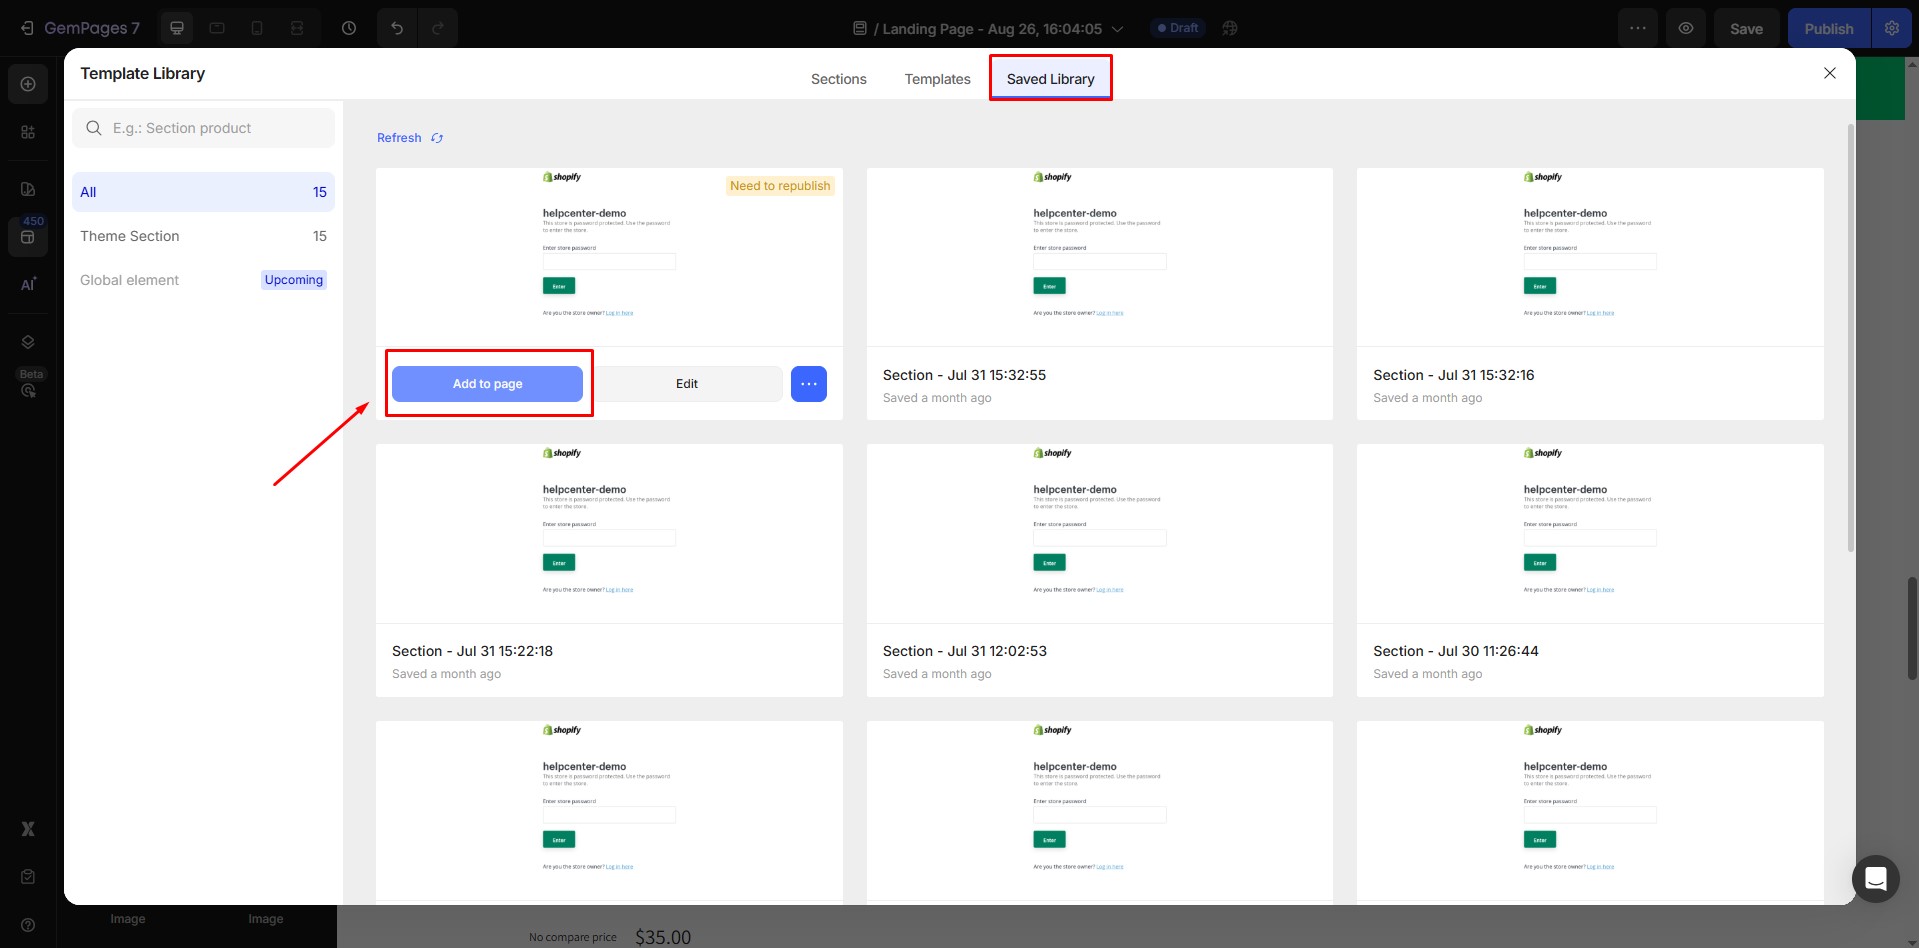
Task: Open version history clock icon
Action: [349, 28]
